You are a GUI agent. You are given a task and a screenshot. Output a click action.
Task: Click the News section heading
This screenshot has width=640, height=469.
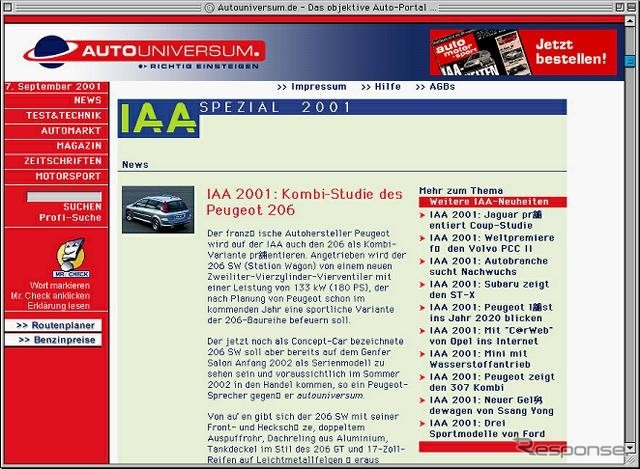point(135,164)
